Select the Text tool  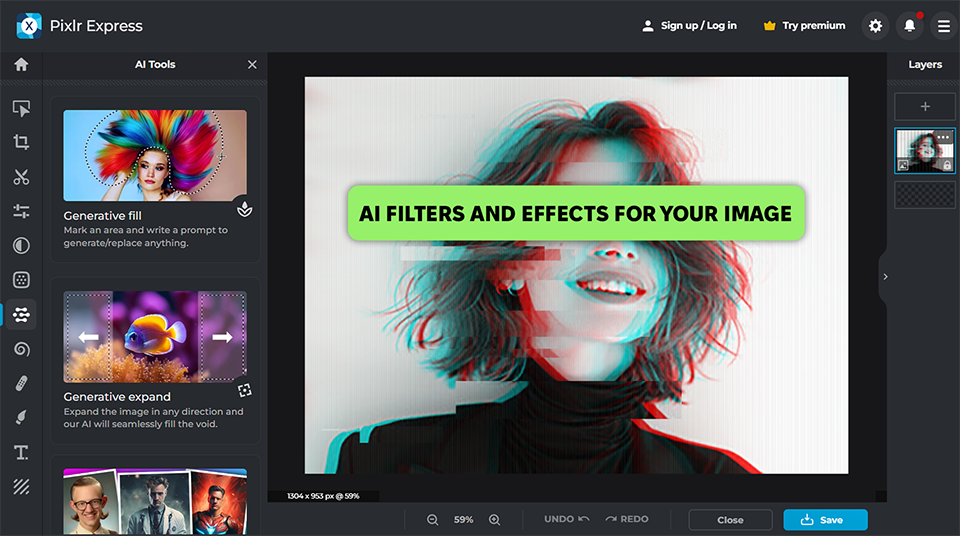click(21, 453)
